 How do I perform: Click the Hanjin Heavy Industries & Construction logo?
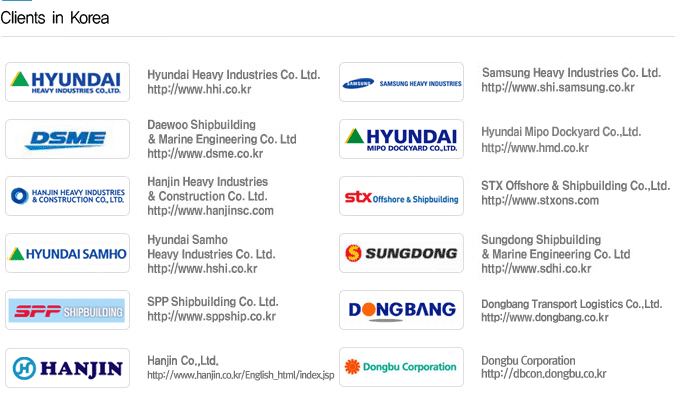(x=67, y=196)
